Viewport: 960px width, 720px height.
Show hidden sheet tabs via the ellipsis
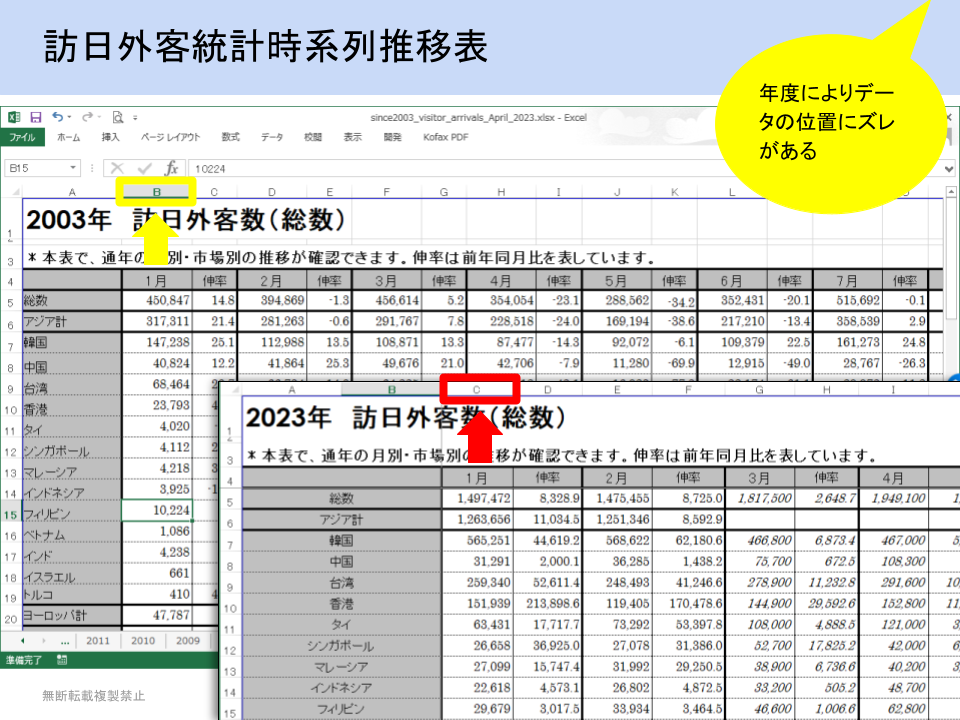(x=64, y=641)
